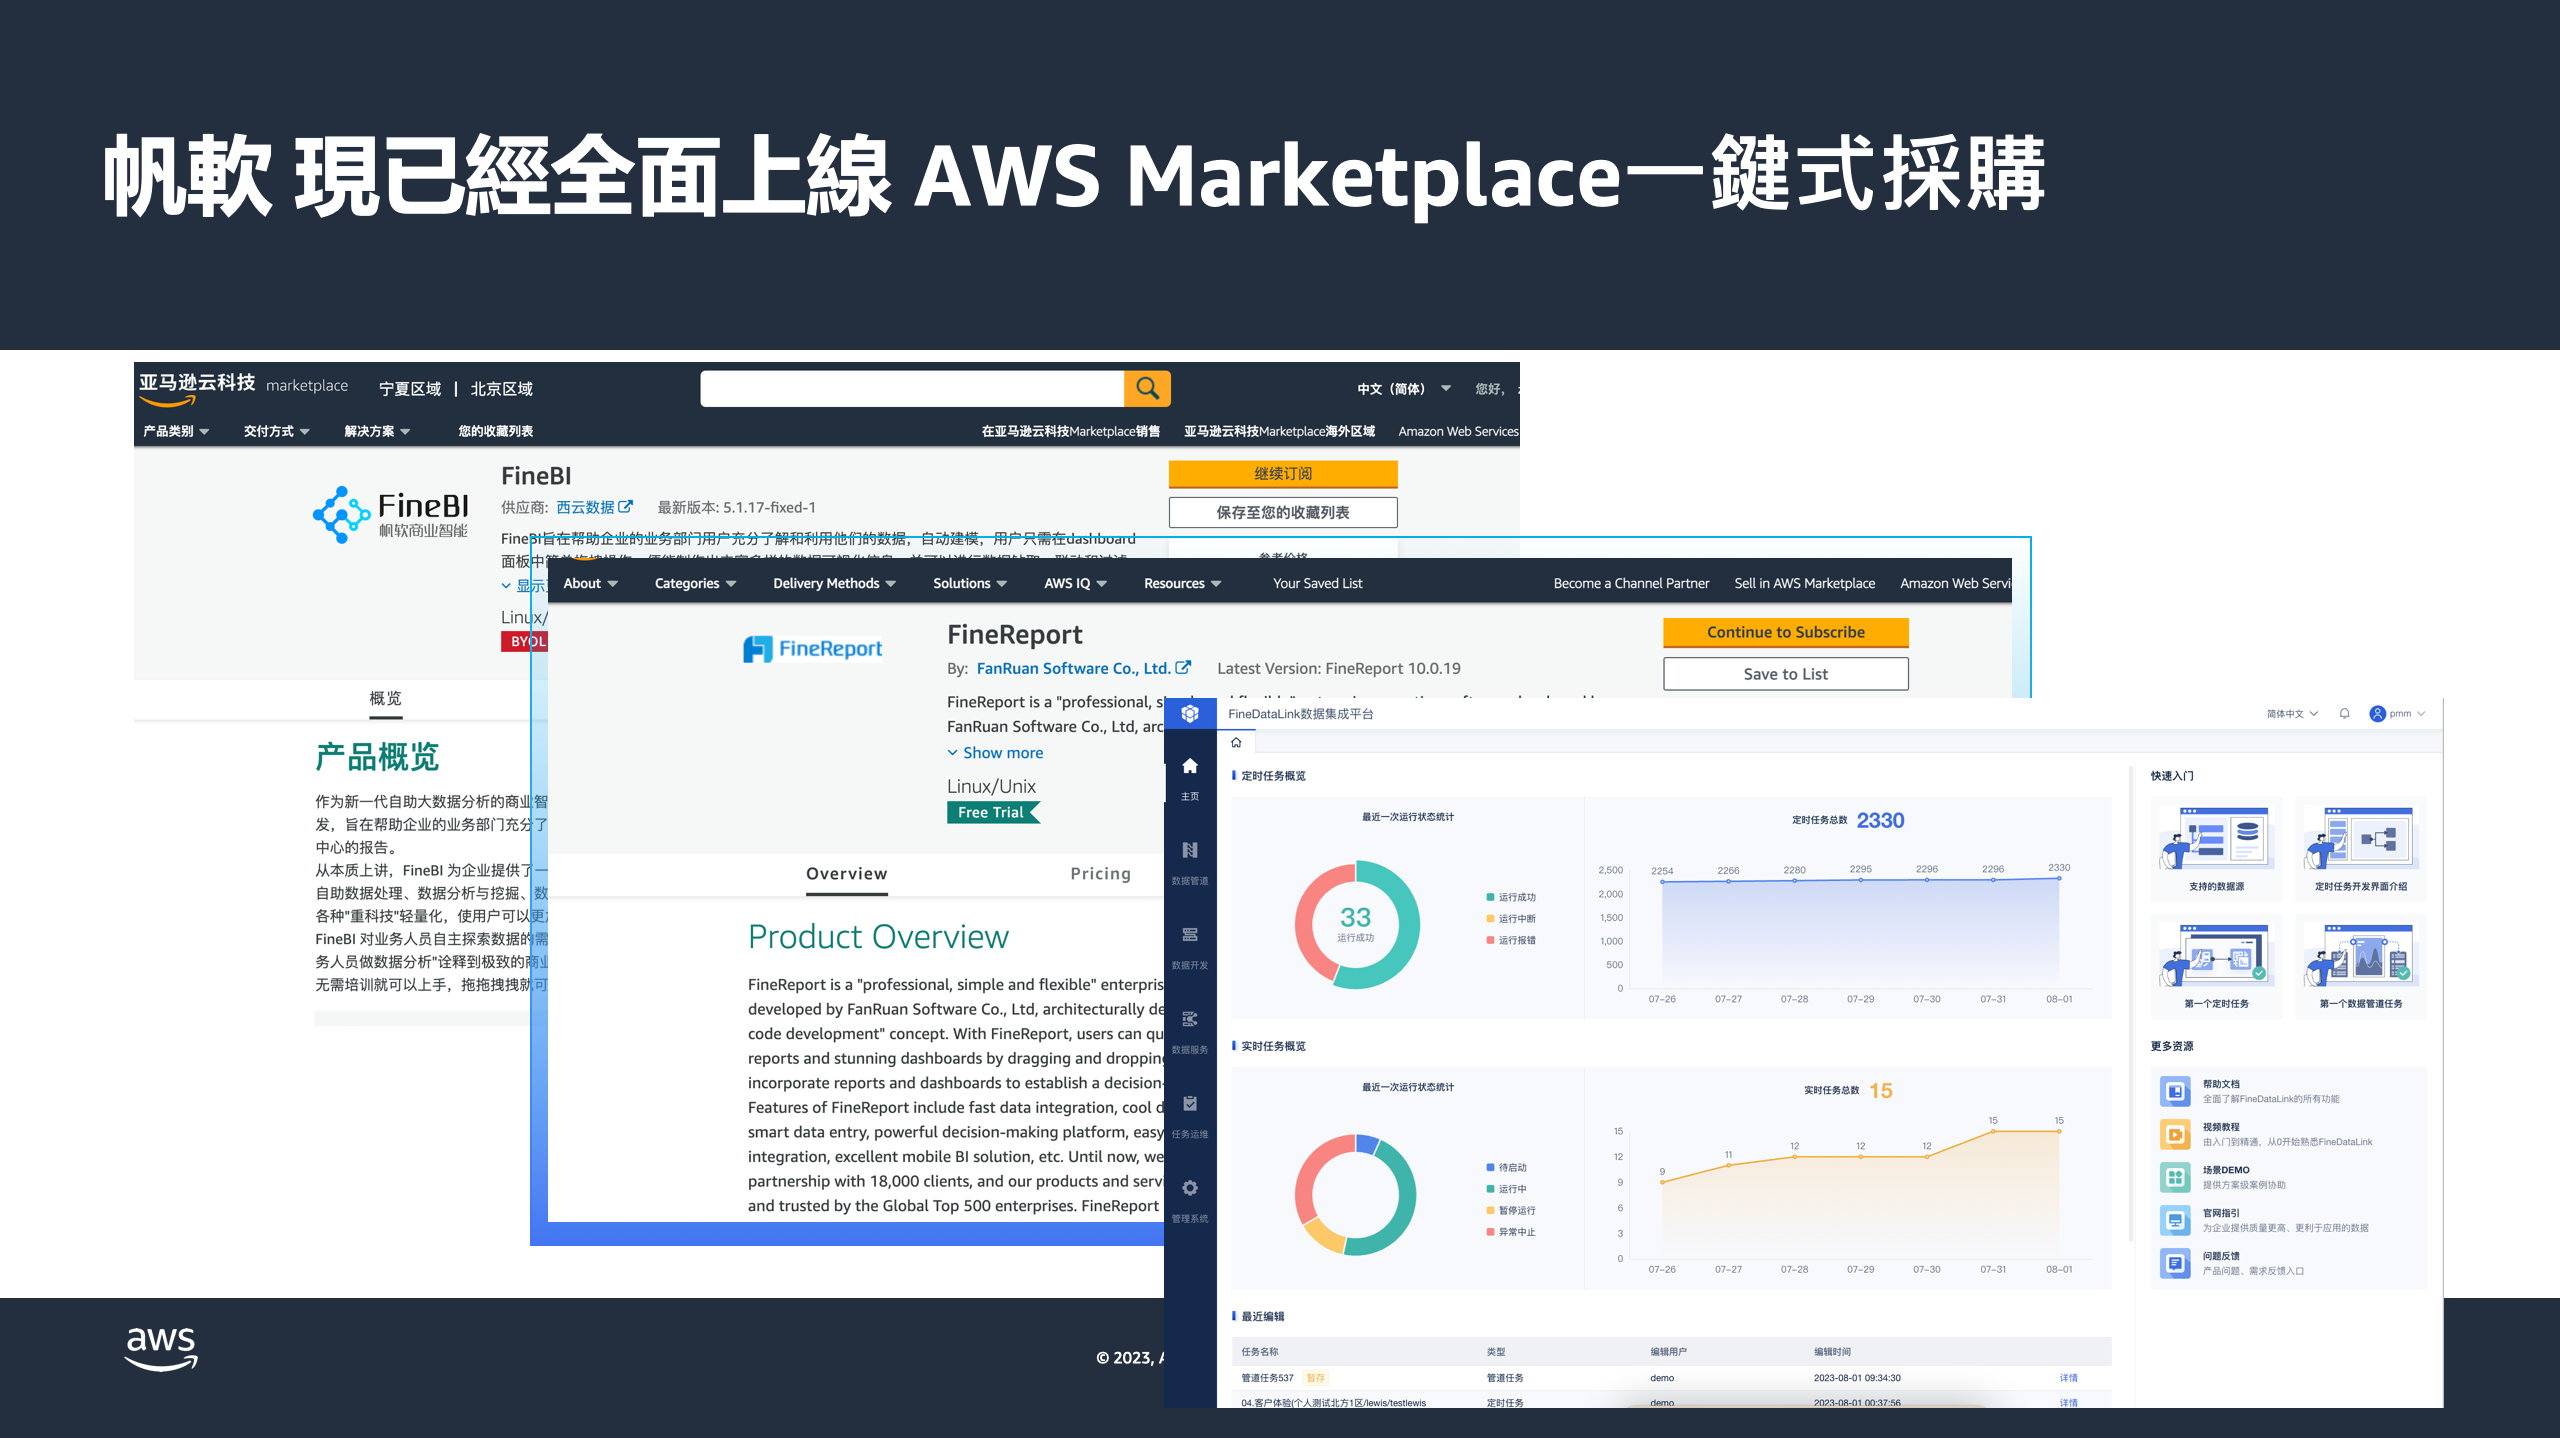The height and width of the screenshot is (1438, 2560).
Task: Open the 第一个数据管道任务 thumbnail
Action: pos(2360,955)
